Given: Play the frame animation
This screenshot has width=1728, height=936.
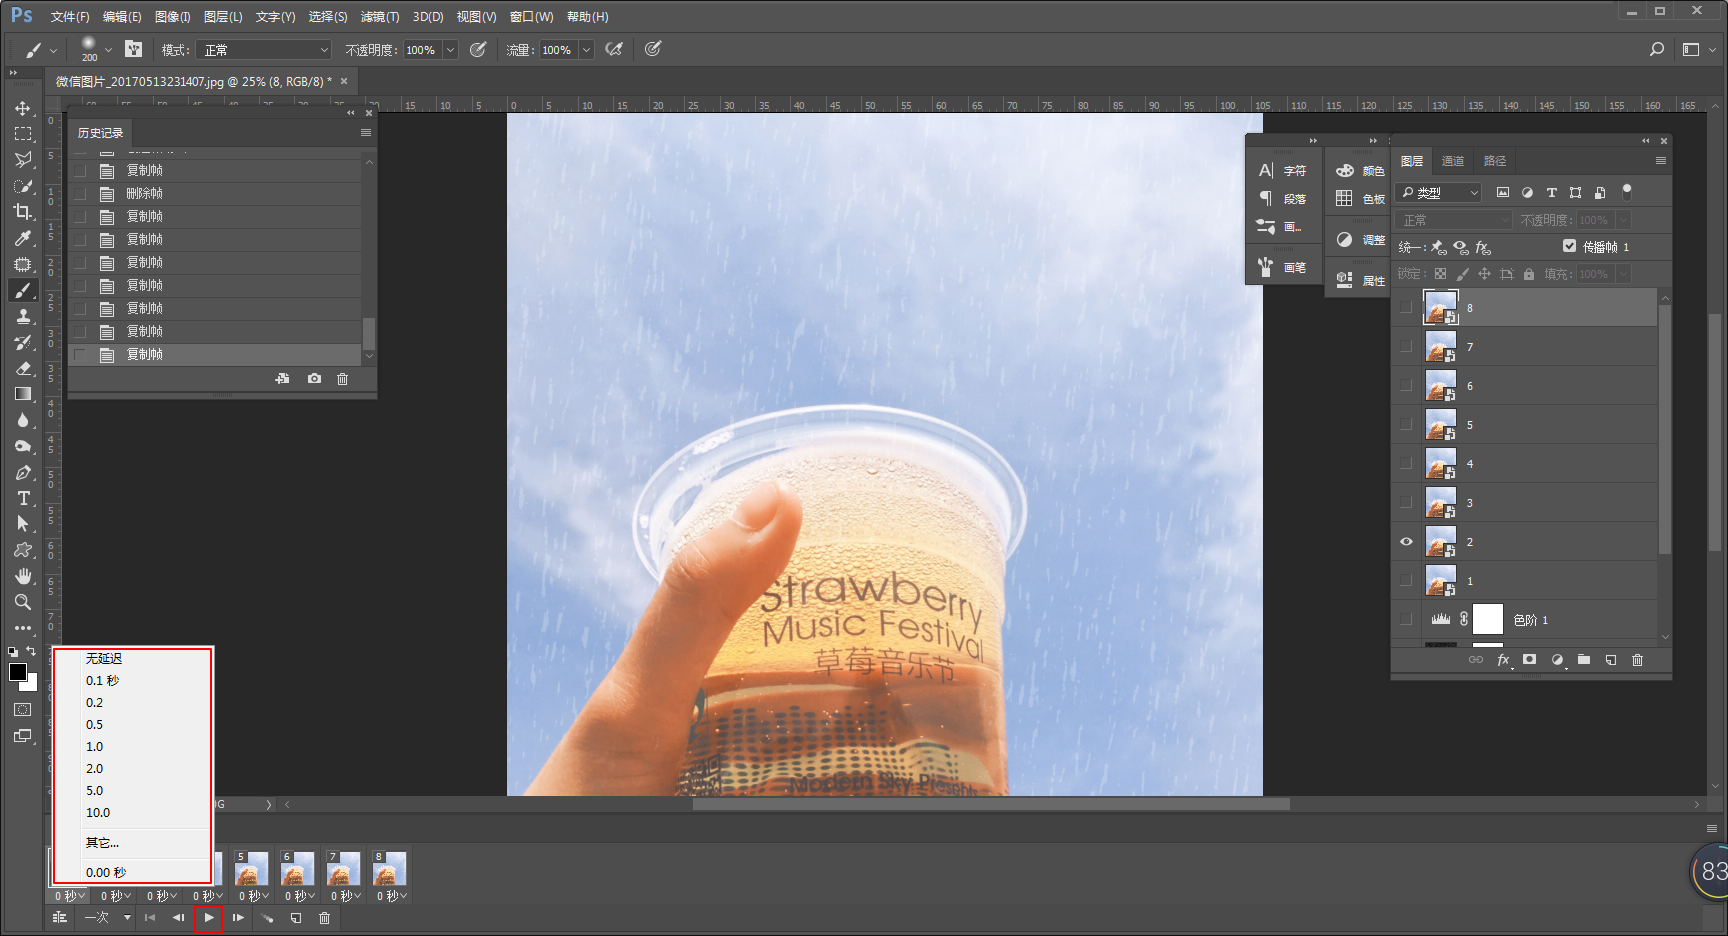Looking at the screenshot, I should point(208,918).
